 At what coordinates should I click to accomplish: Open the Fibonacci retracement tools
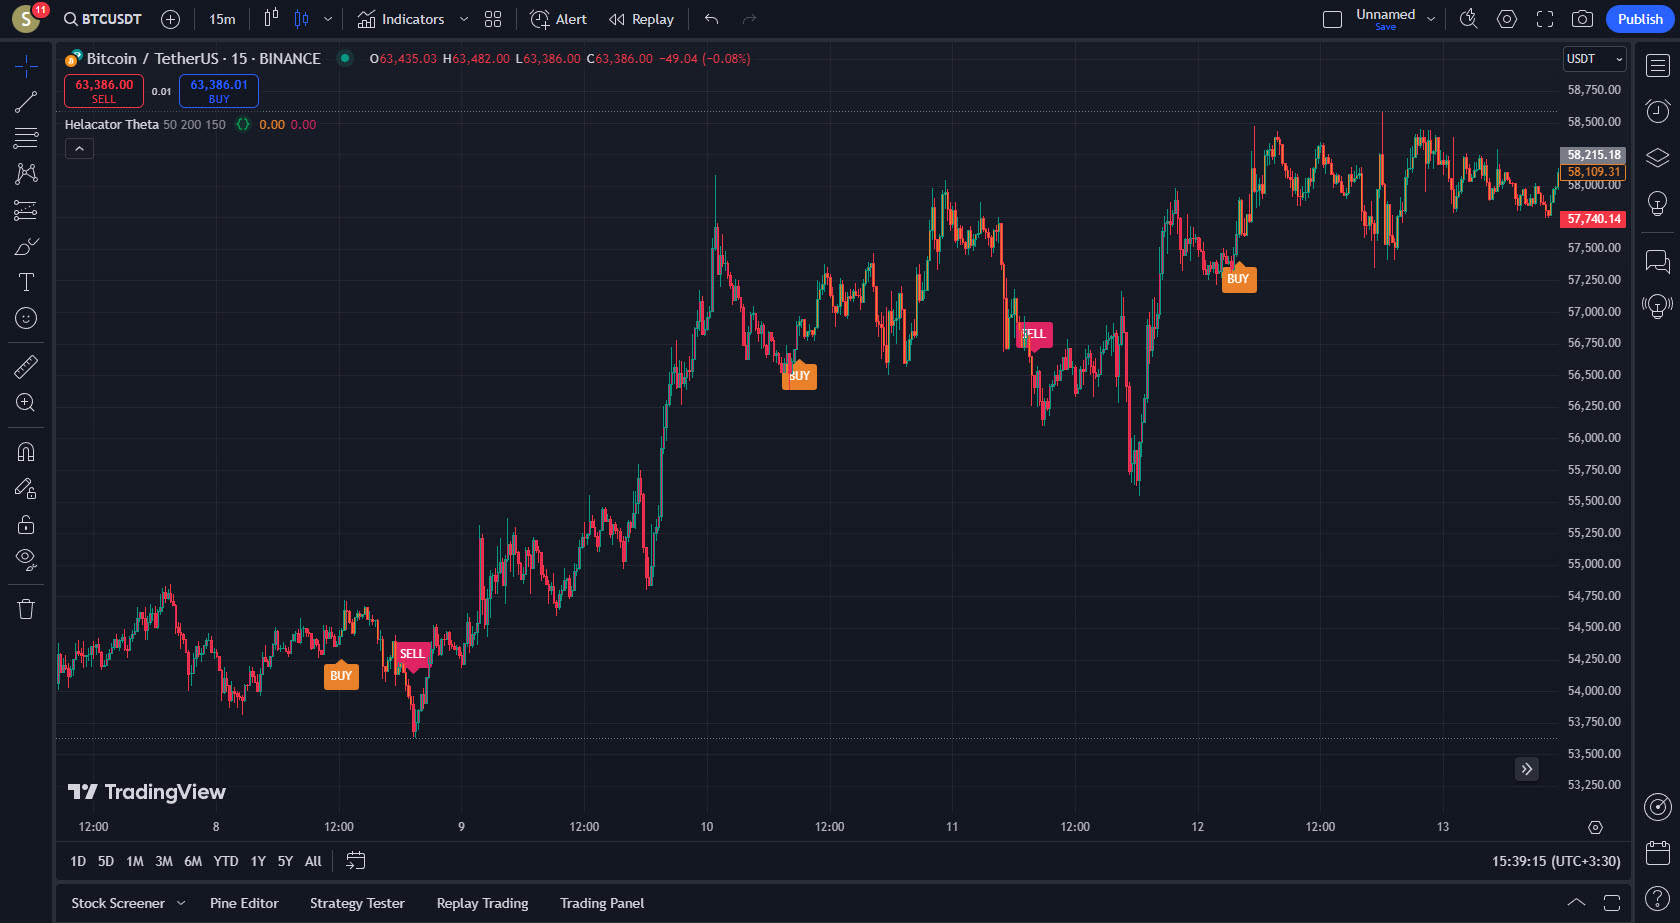point(26,138)
